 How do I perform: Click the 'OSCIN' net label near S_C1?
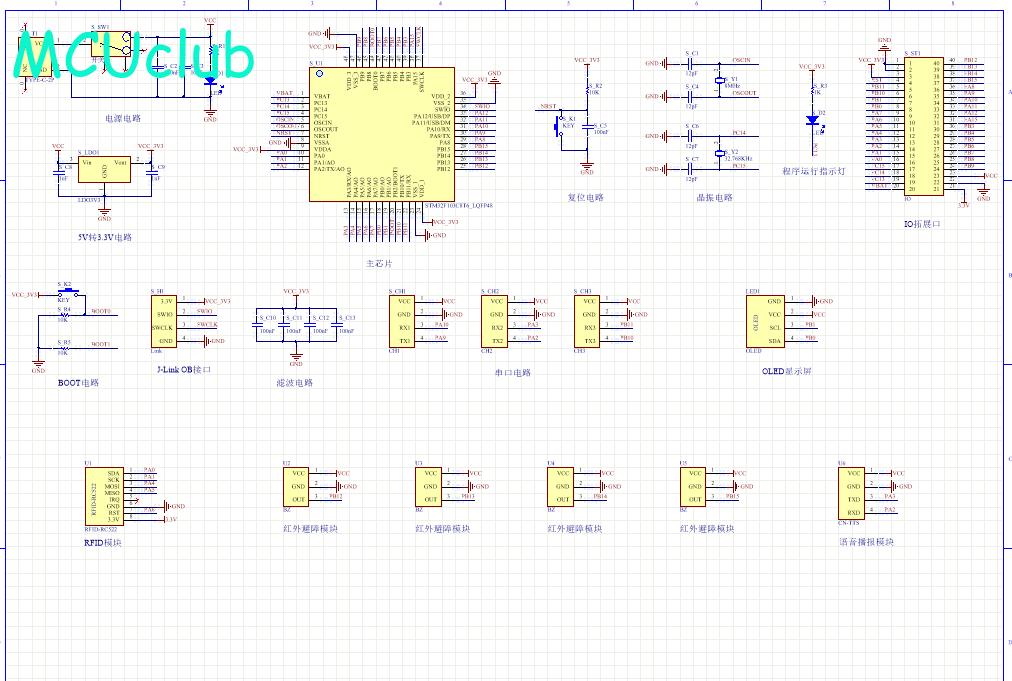pos(741,60)
